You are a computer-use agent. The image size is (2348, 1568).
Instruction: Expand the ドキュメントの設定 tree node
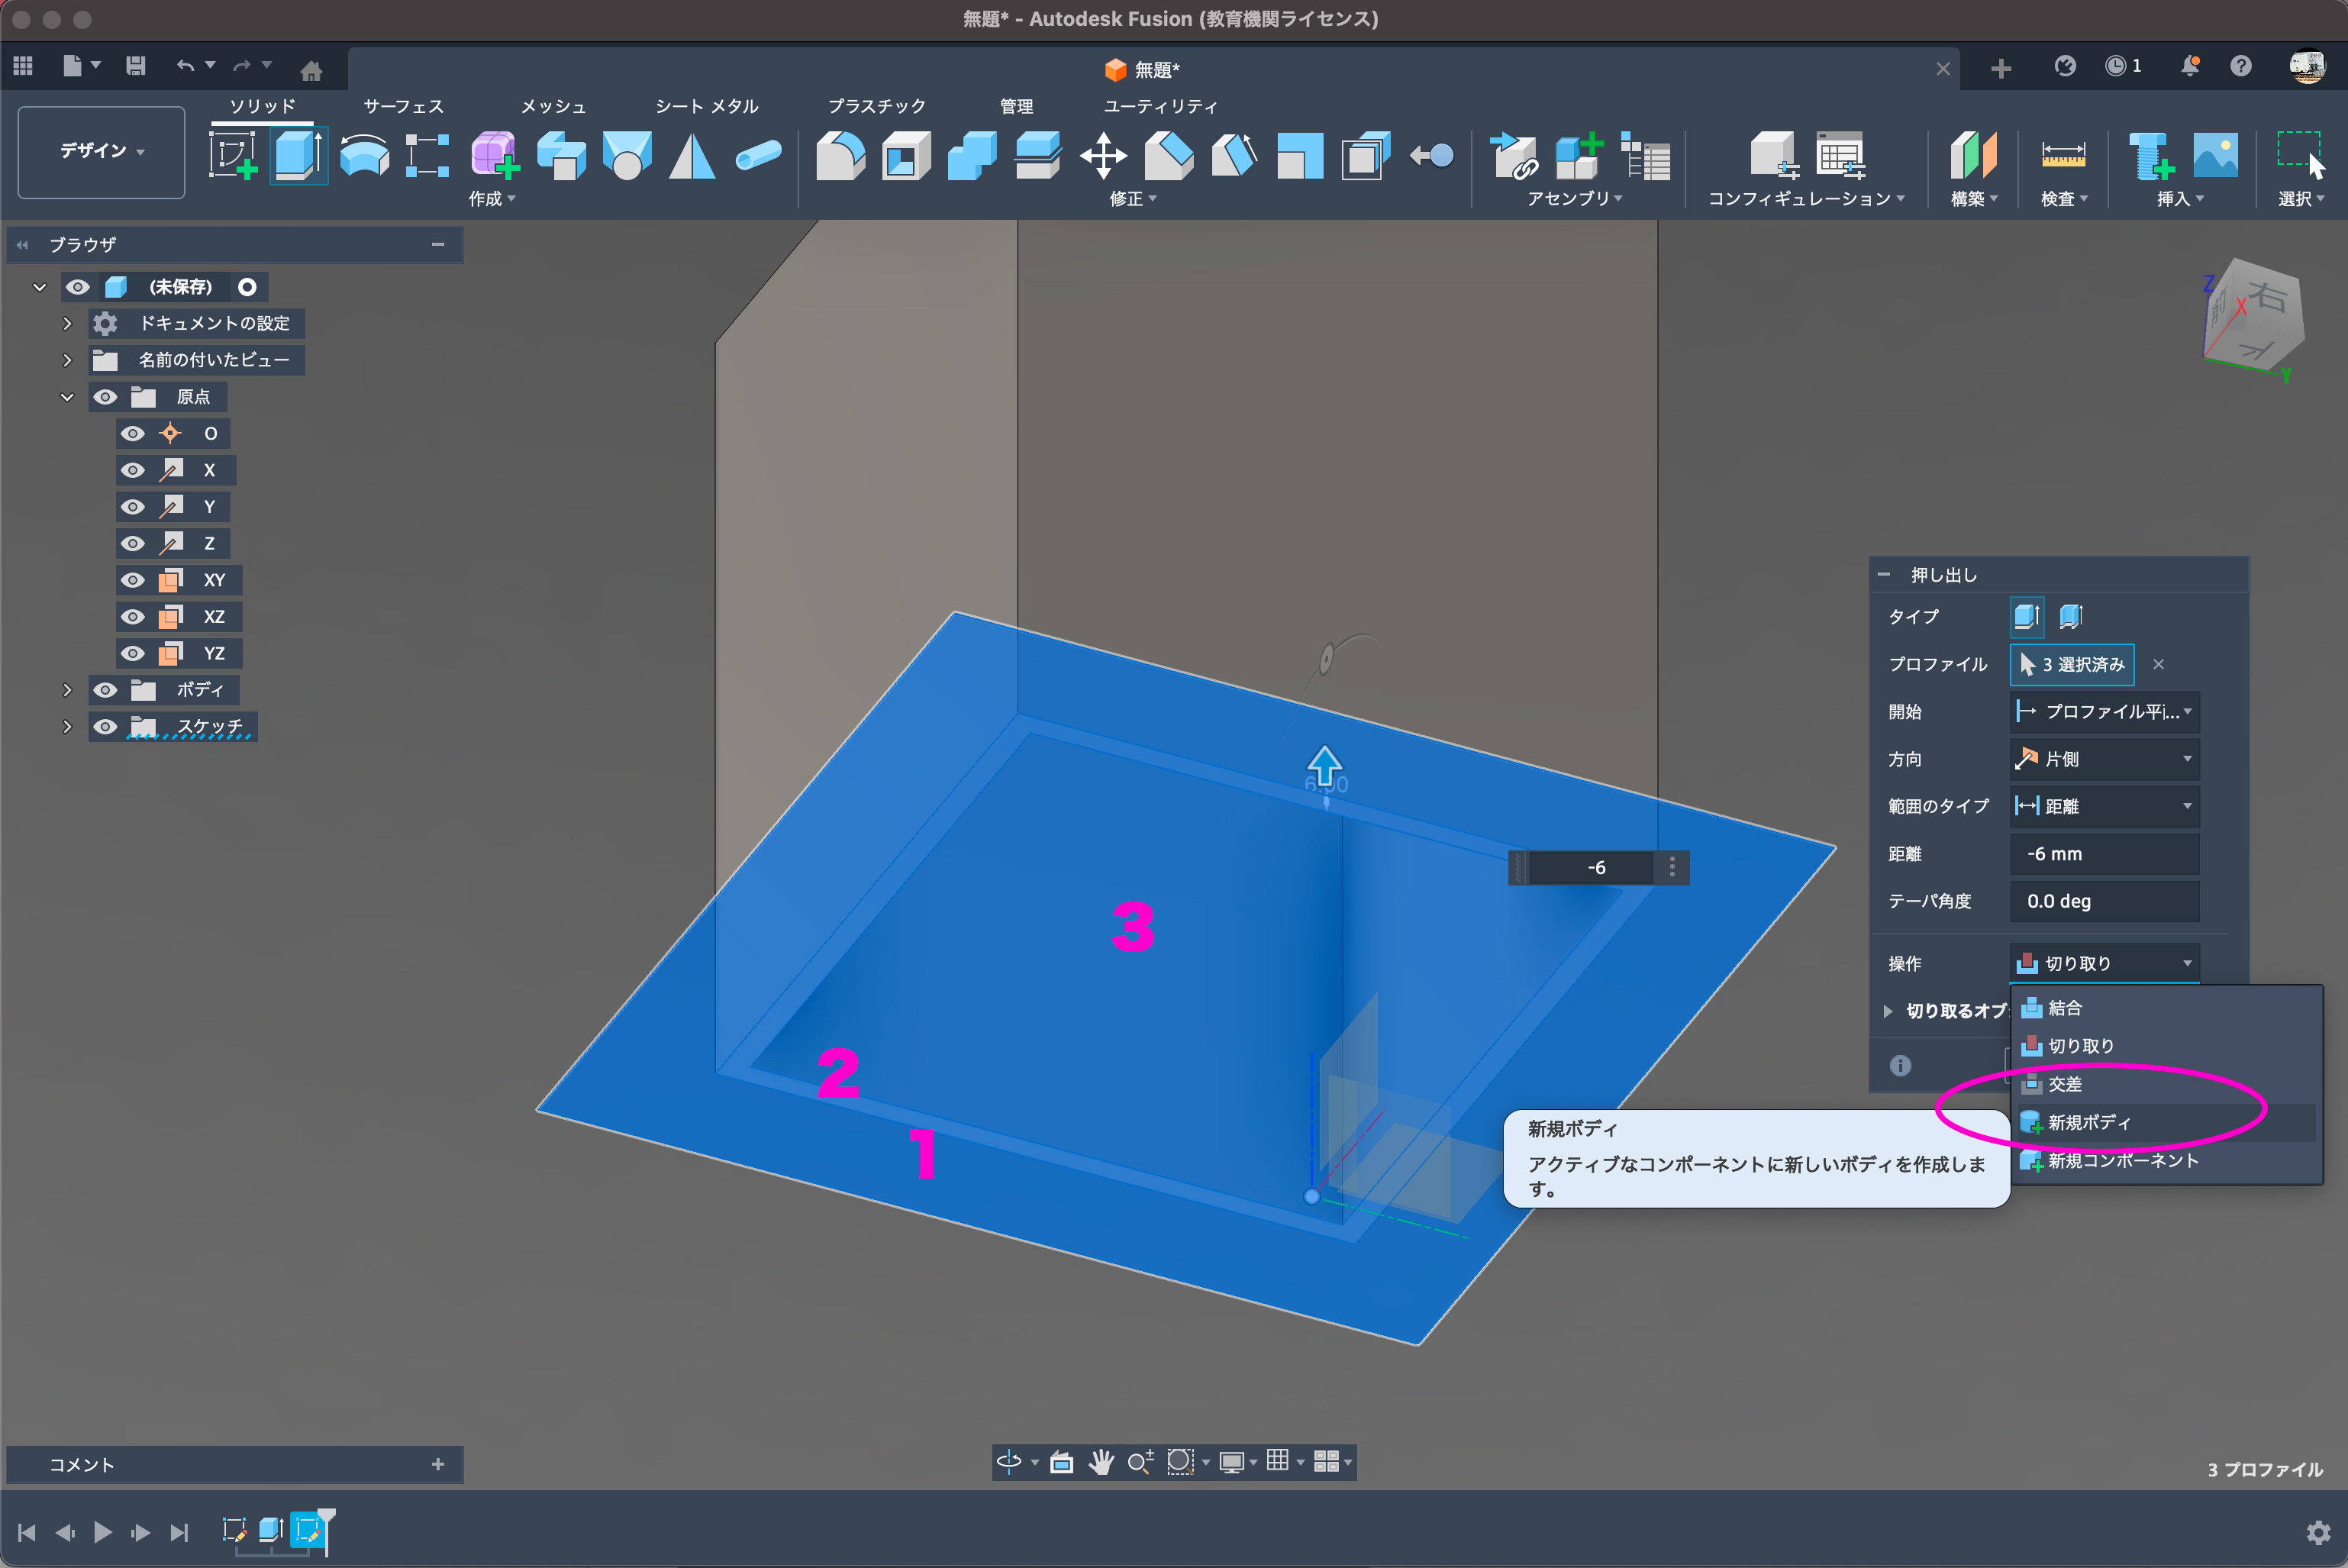(67, 323)
